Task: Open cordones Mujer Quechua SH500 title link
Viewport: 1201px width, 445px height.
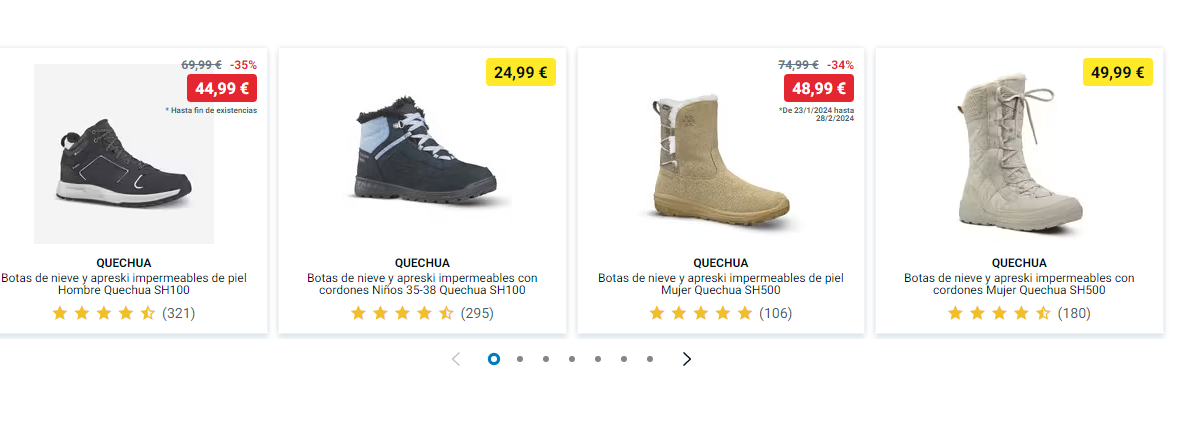Action: coord(1019,284)
